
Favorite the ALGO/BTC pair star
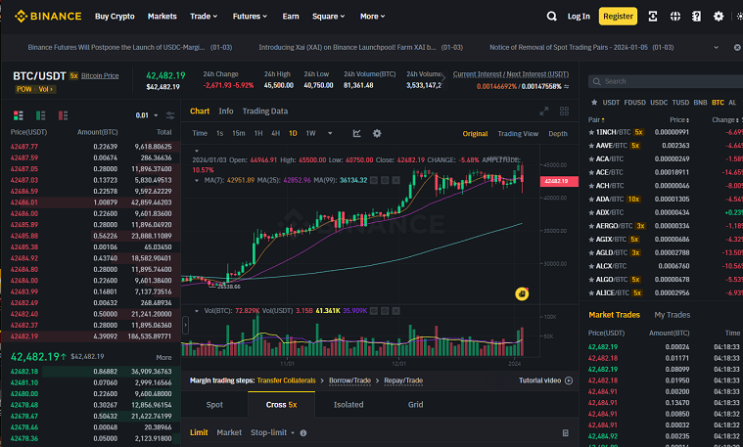coord(591,280)
